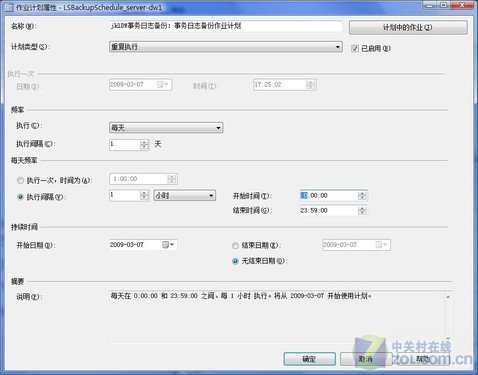
Task: Toggle the 已启用 checkbox
Action: 355,49
